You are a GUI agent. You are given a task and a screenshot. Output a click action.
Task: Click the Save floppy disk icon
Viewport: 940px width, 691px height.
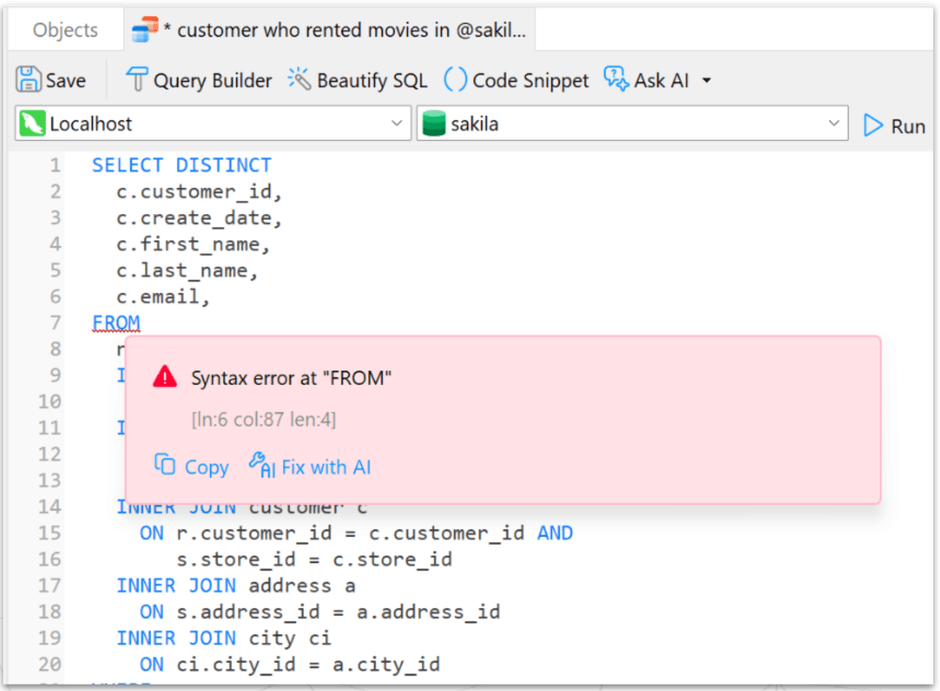pos(28,80)
